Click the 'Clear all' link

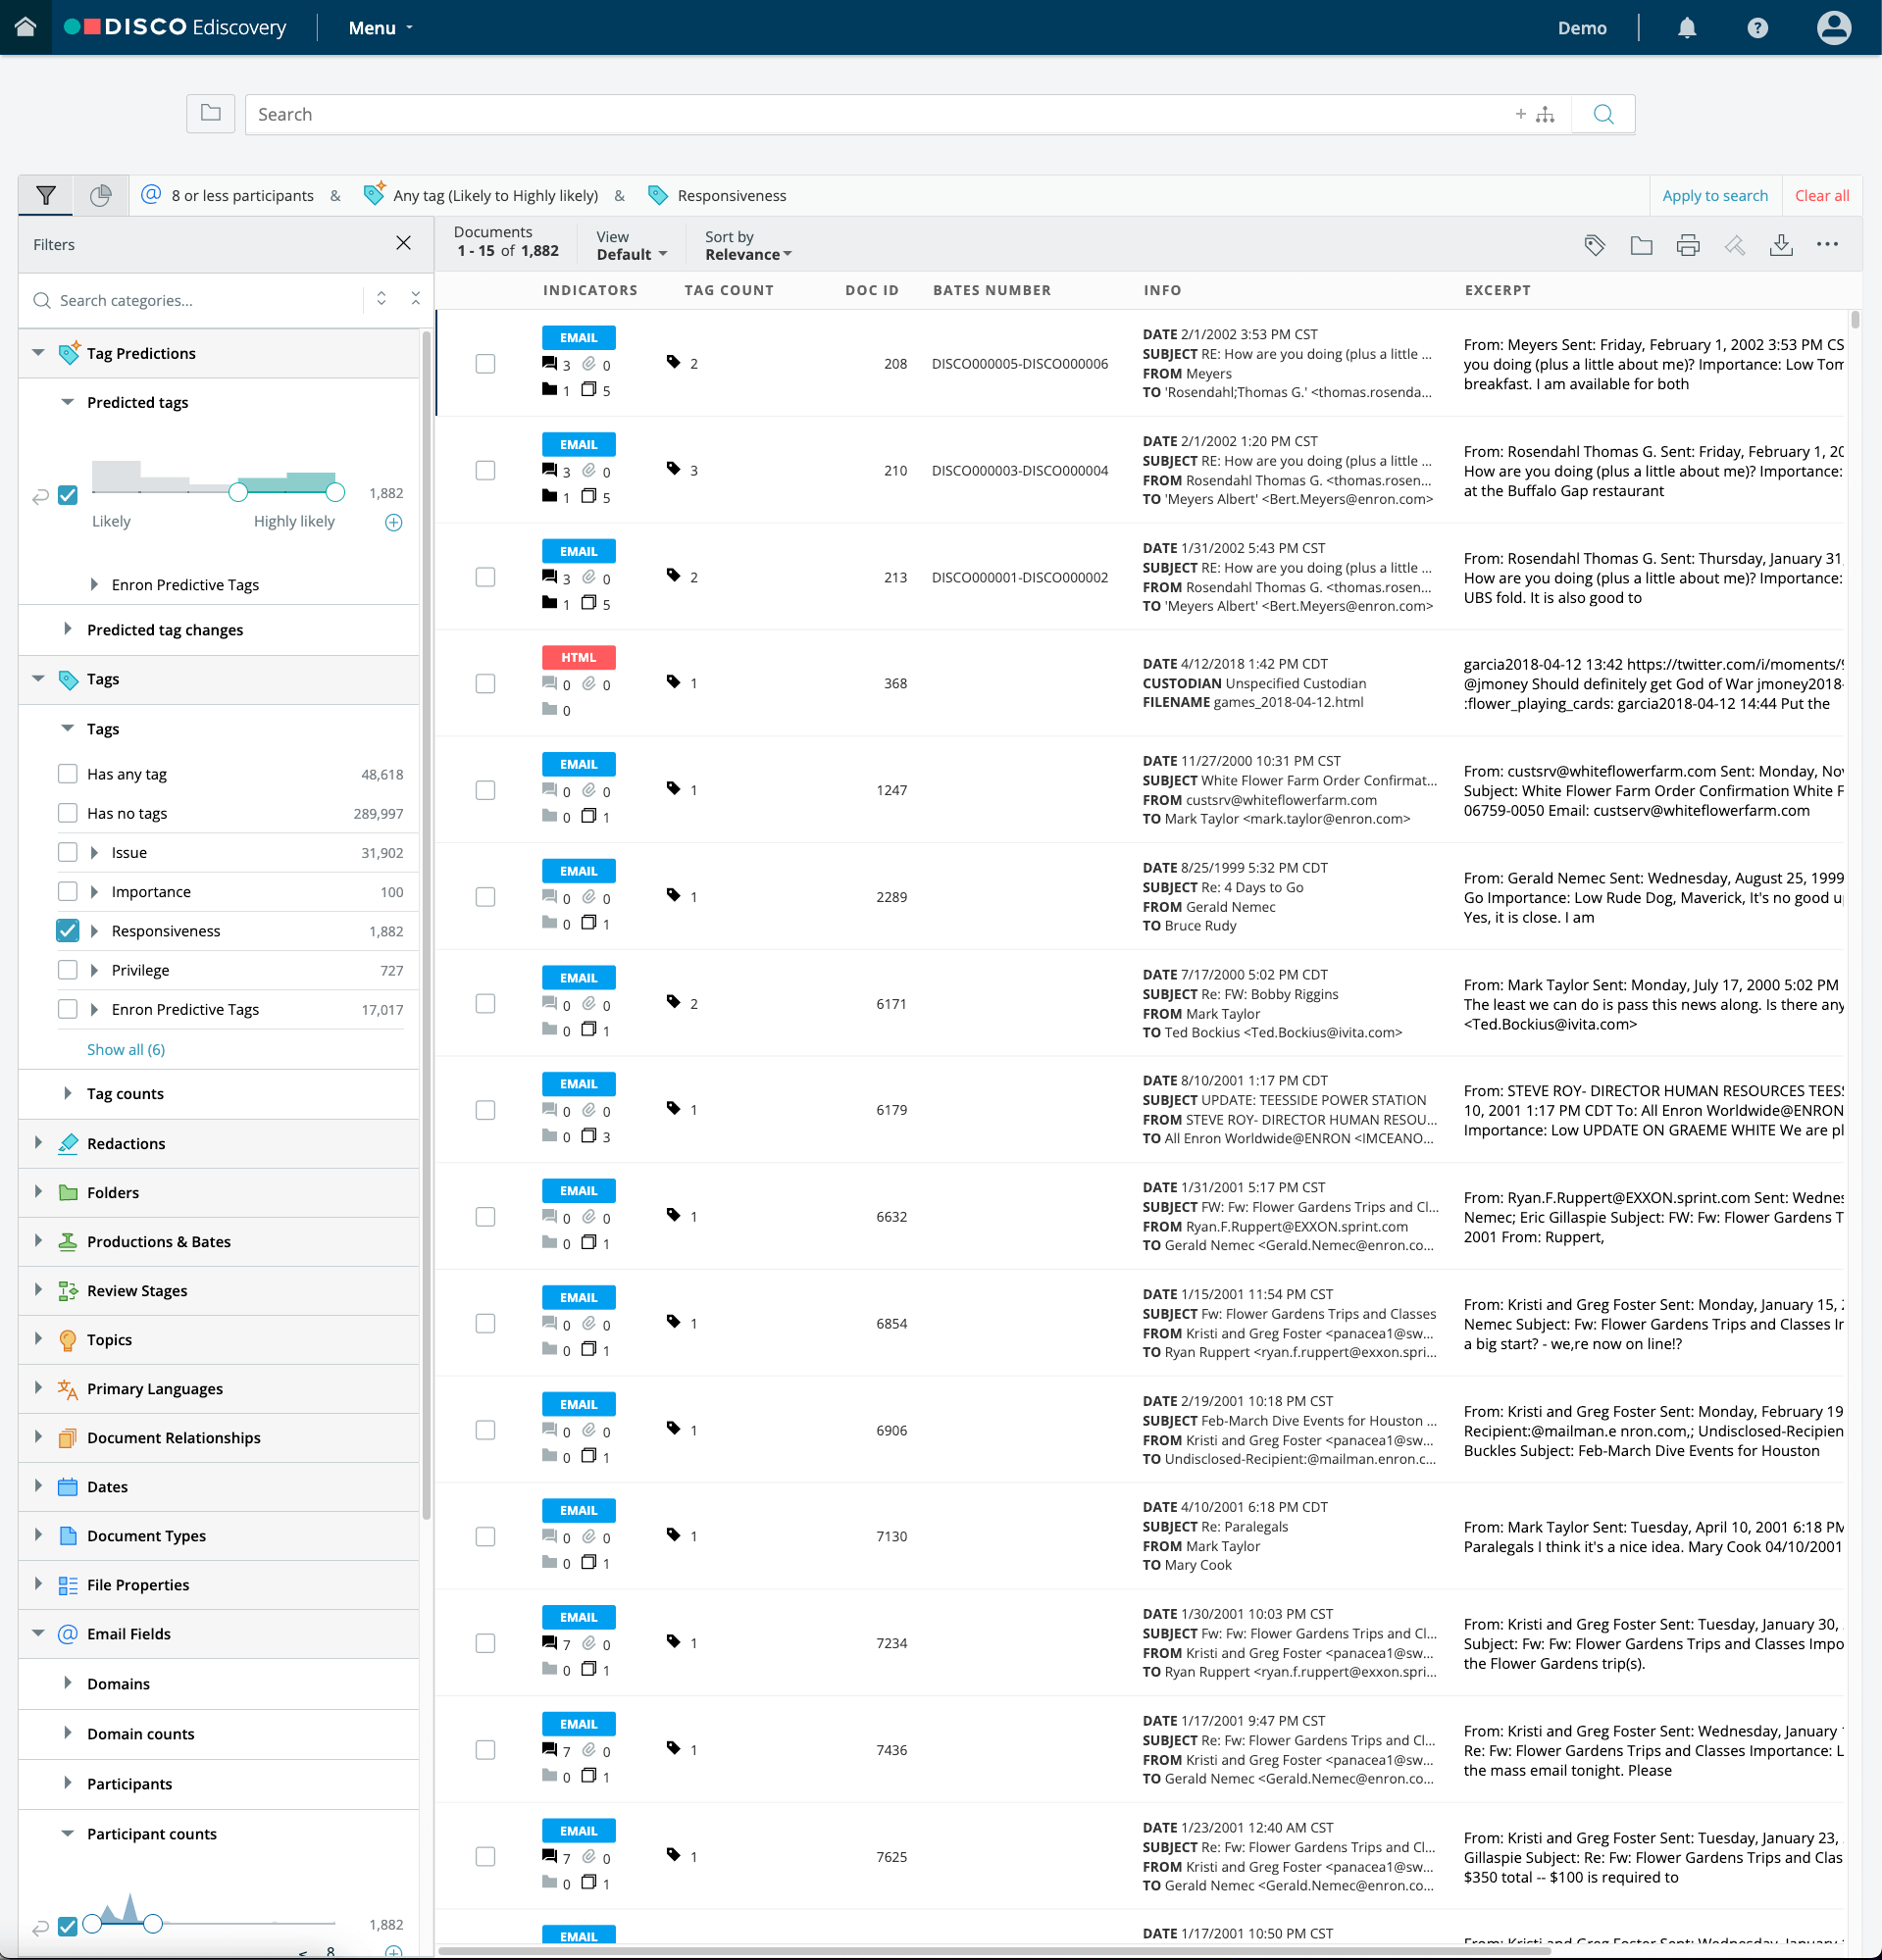tap(1820, 195)
